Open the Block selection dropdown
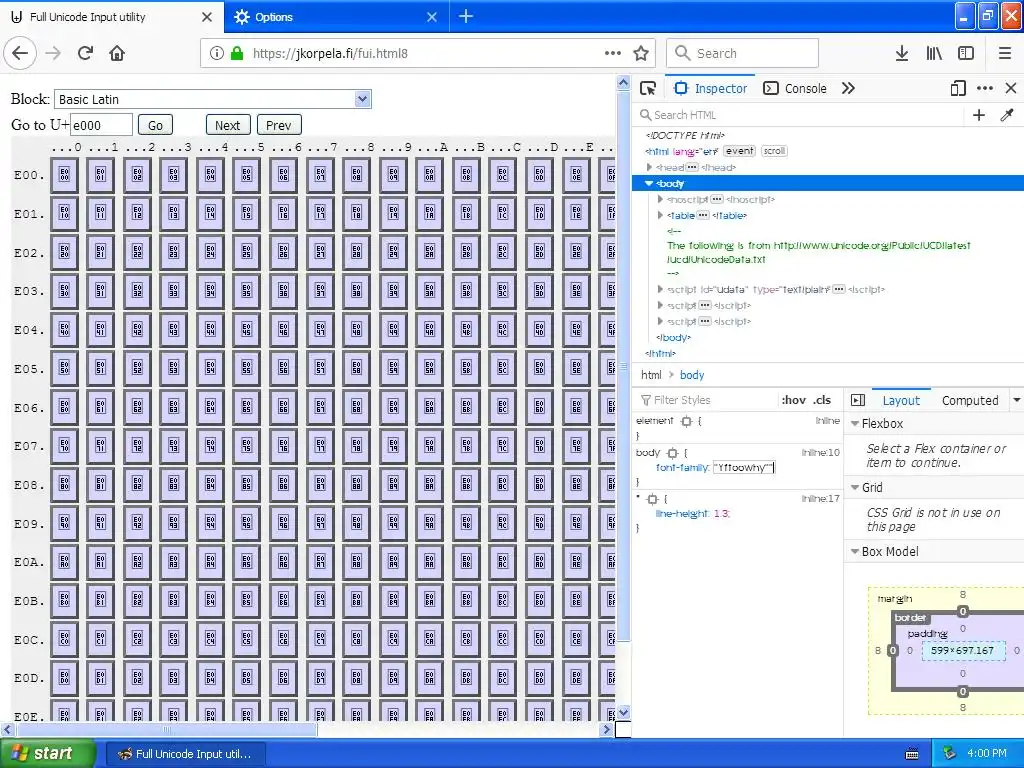Image resolution: width=1024 pixels, height=768 pixels. (213, 99)
